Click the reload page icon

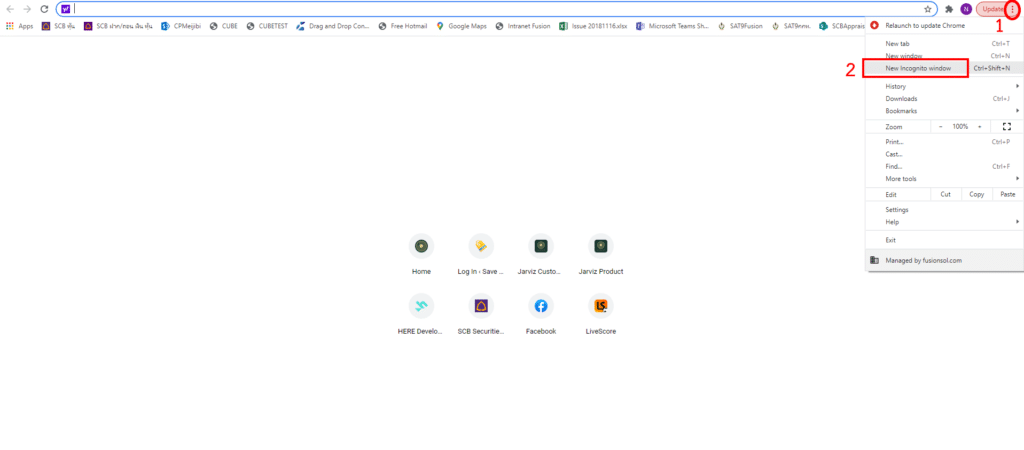(x=44, y=9)
